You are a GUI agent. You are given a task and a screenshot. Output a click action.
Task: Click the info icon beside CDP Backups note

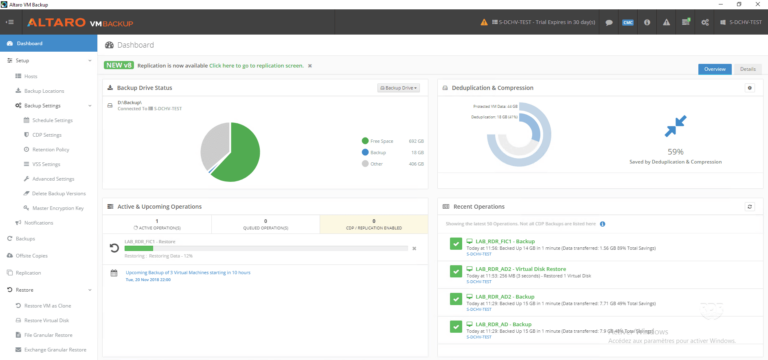click(602, 224)
